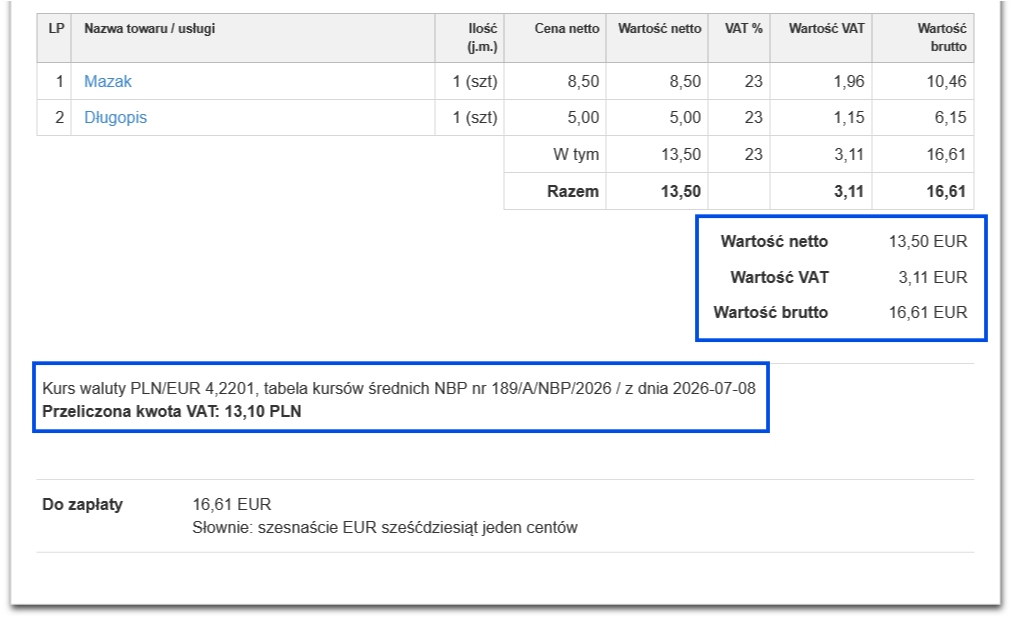The width and height of the screenshot is (1012, 619).
Task: Click the VAT % column header
Action: [x=744, y=28]
